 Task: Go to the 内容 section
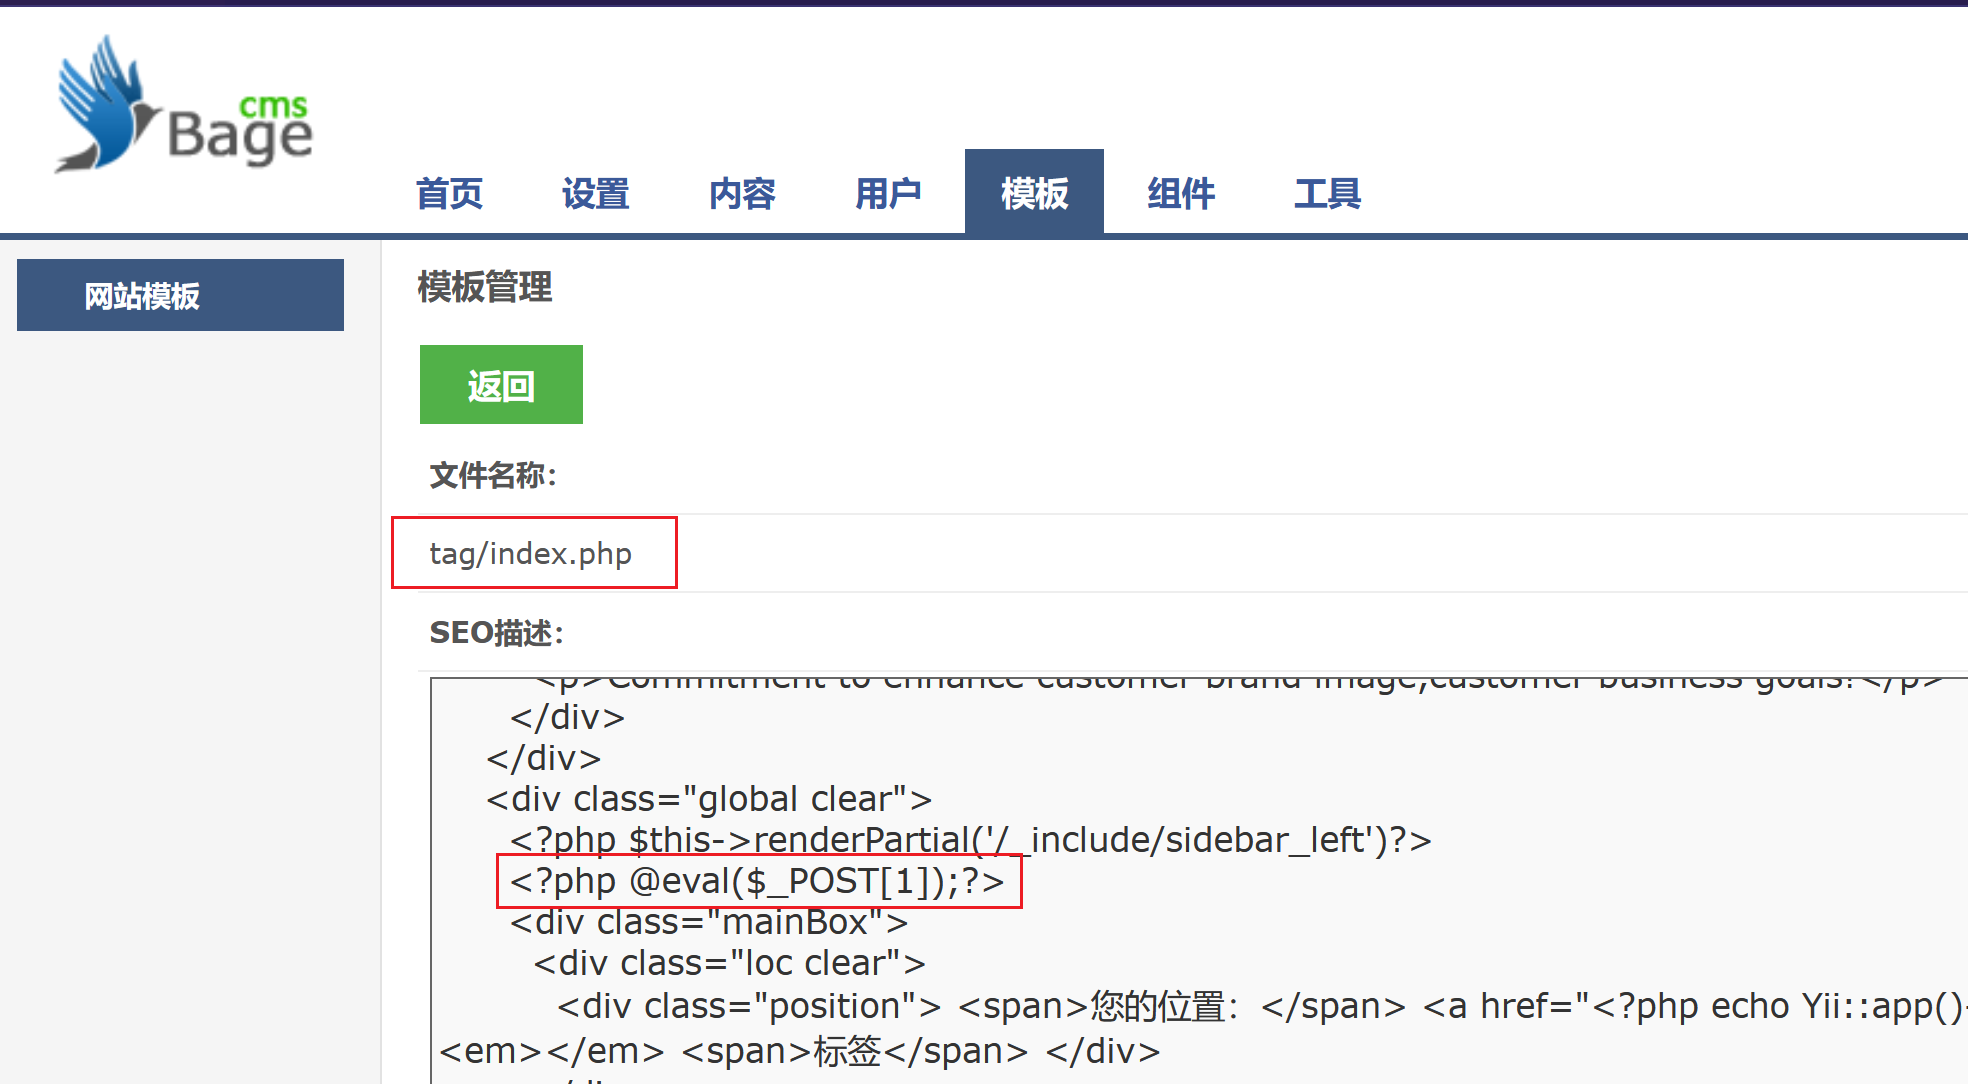tap(742, 193)
